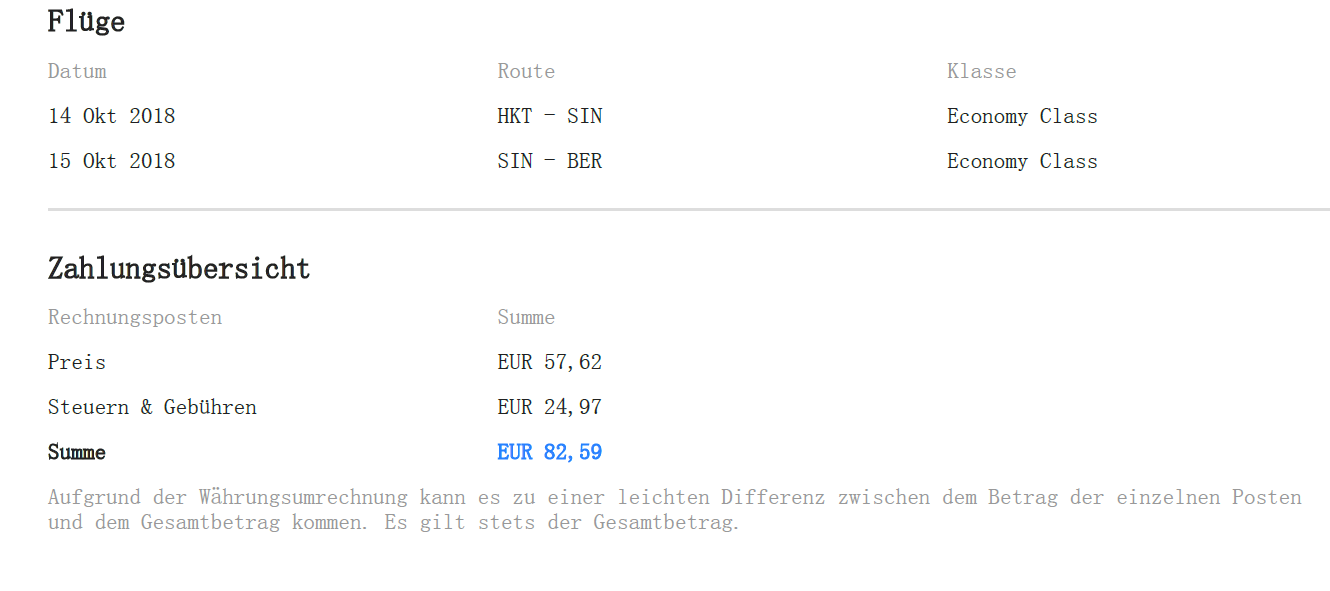The width and height of the screenshot is (1330, 591).
Task: Click the bold Summe row label
Action: point(77,452)
